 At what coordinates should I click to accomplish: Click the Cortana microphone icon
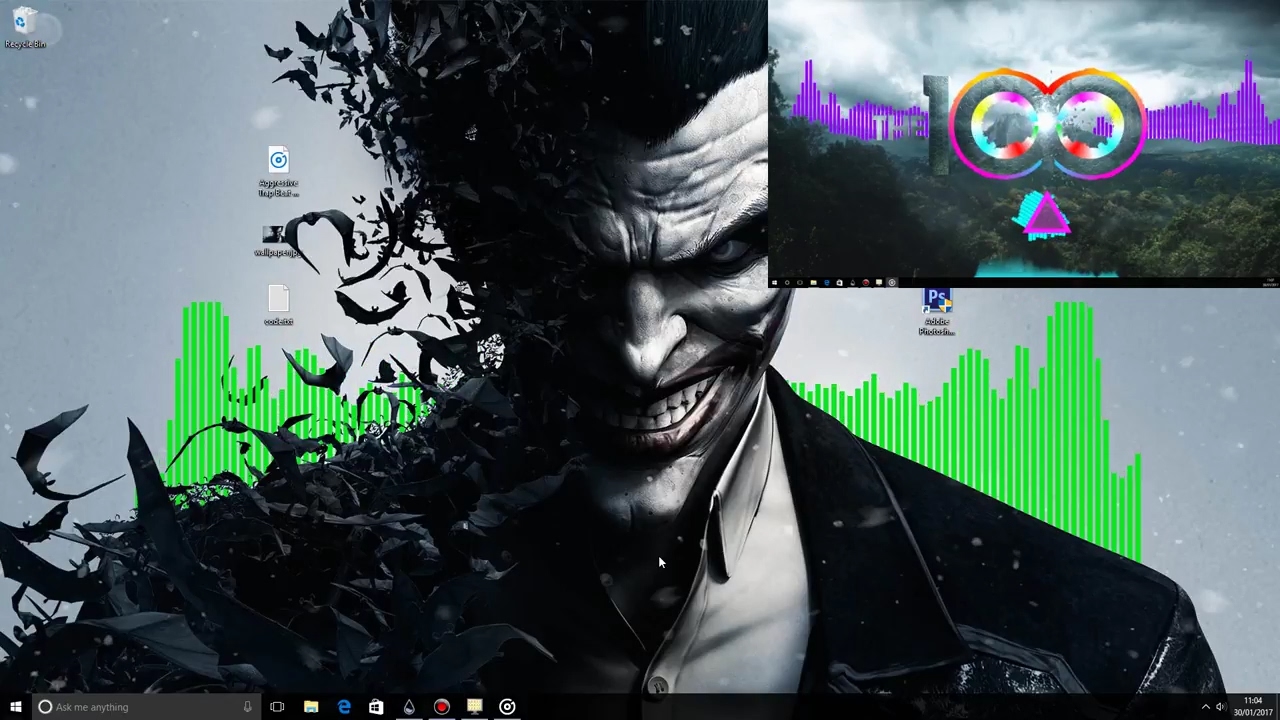click(x=247, y=707)
